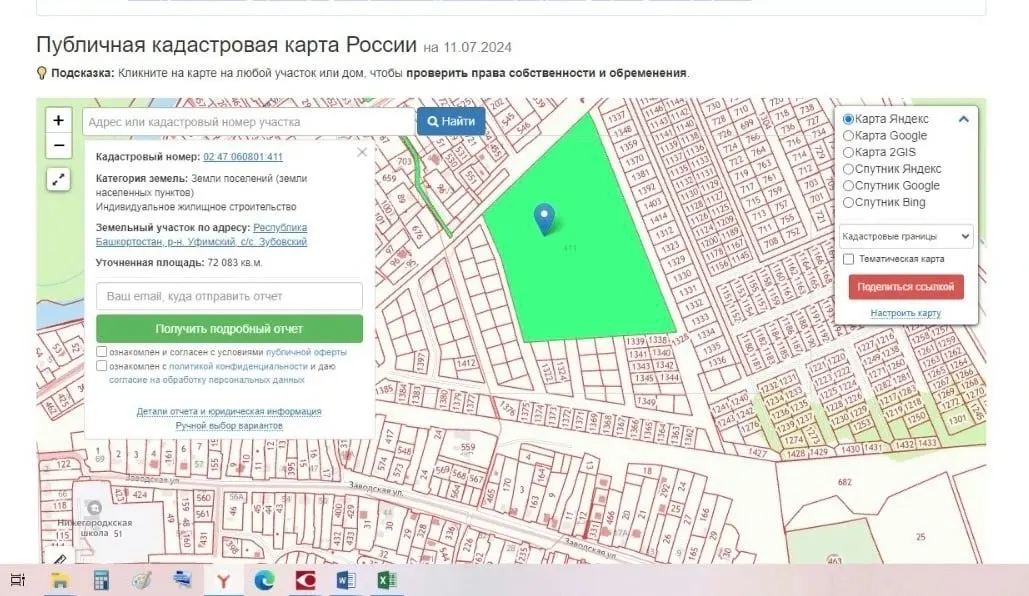
Task: Click parcel 1412 on the map
Action: tap(467, 363)
